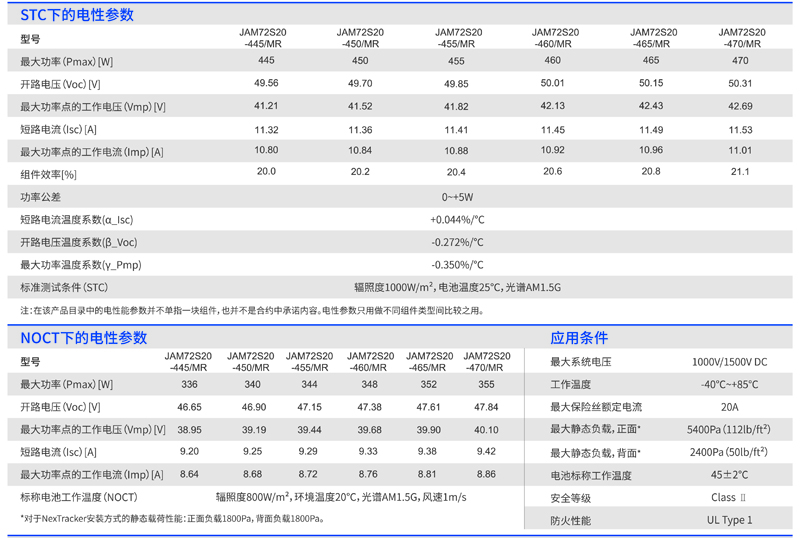Viewport: 800px width, 538px height.
Task: Click STC Pmax value 445
Action: pos(266,60)
